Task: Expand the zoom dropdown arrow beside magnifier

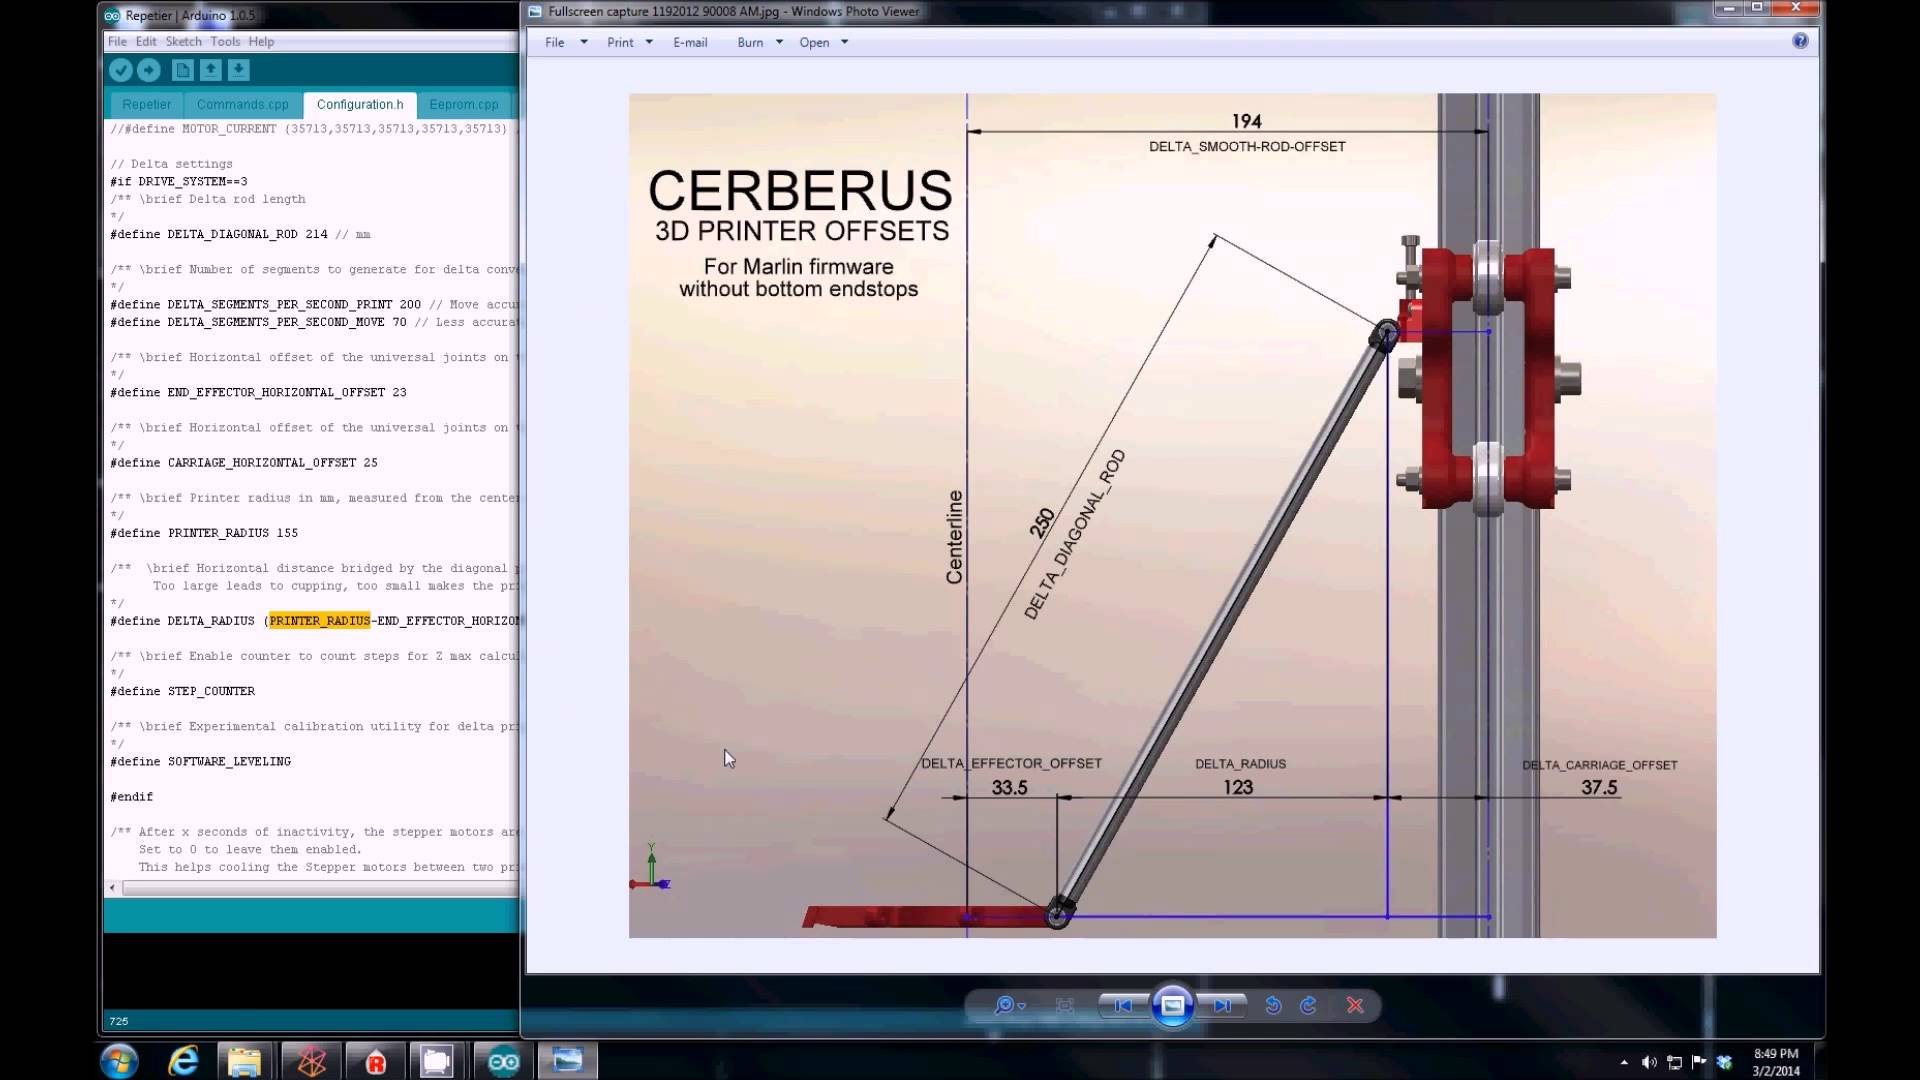Action: pyautogui.click(x=1021, y=1006)
